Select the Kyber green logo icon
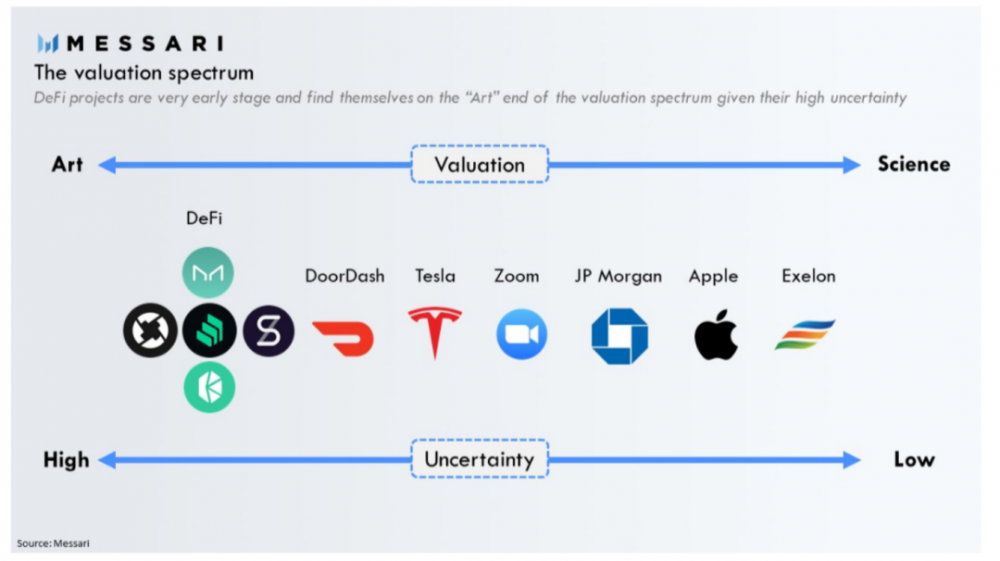1000x561 pixels. click(x=209, y=387)
